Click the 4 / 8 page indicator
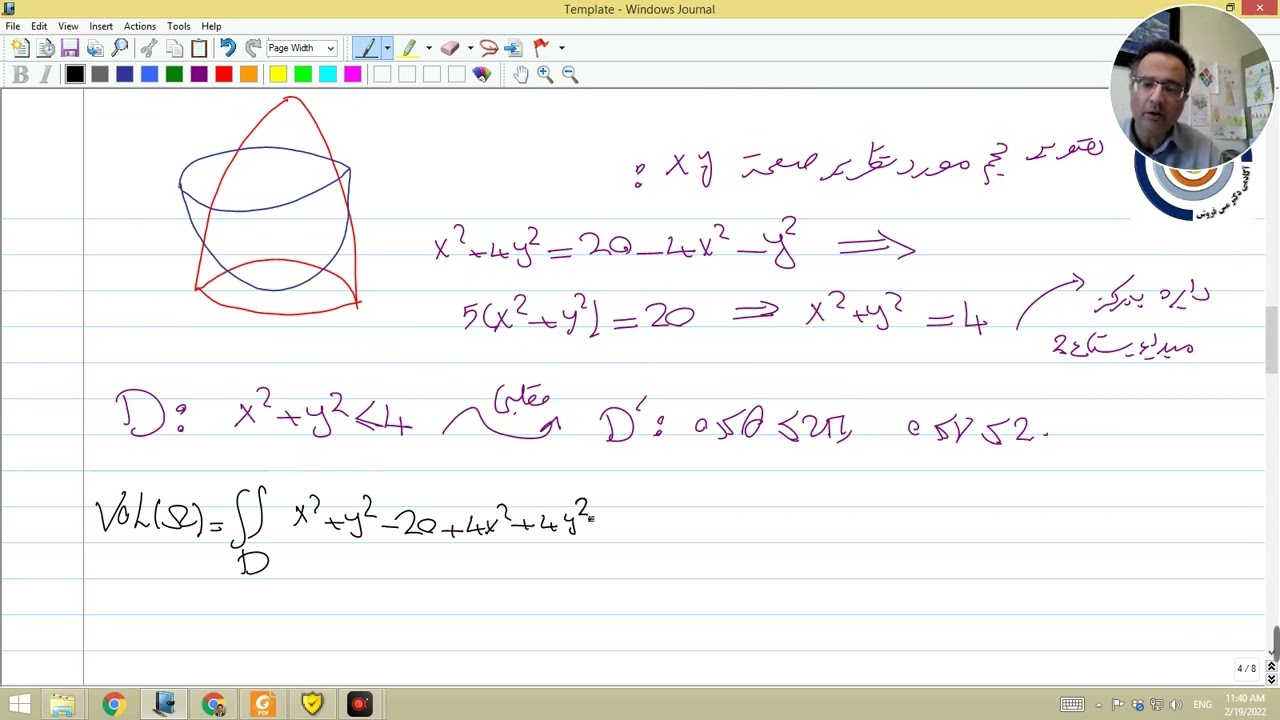 (1246, 668)
